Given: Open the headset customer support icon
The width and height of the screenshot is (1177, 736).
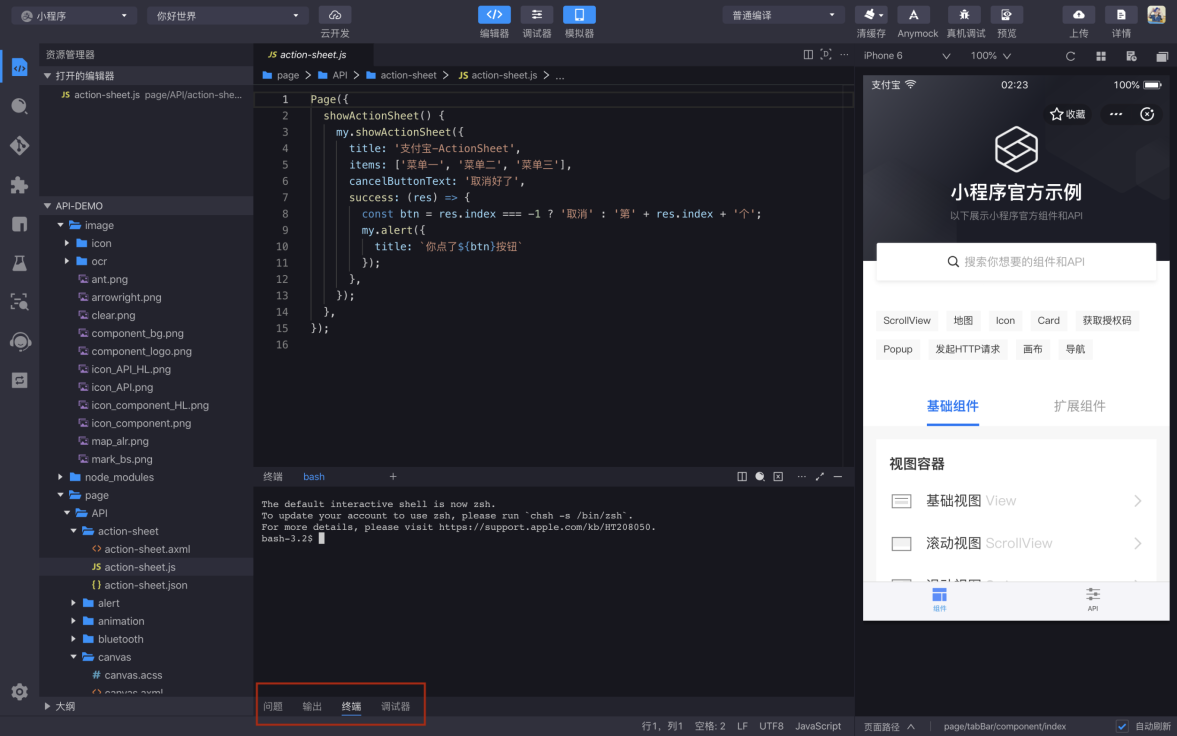Looking at the screenshot, I should (20, 342).
